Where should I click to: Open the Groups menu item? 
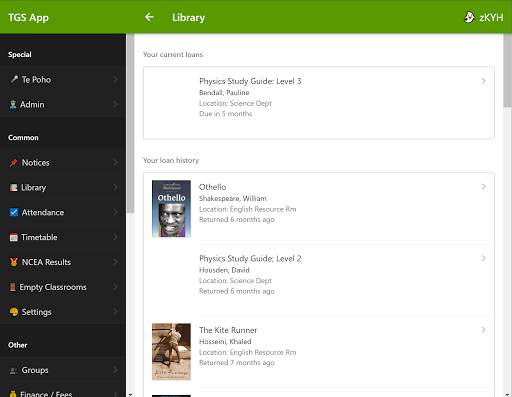(63, 370)
